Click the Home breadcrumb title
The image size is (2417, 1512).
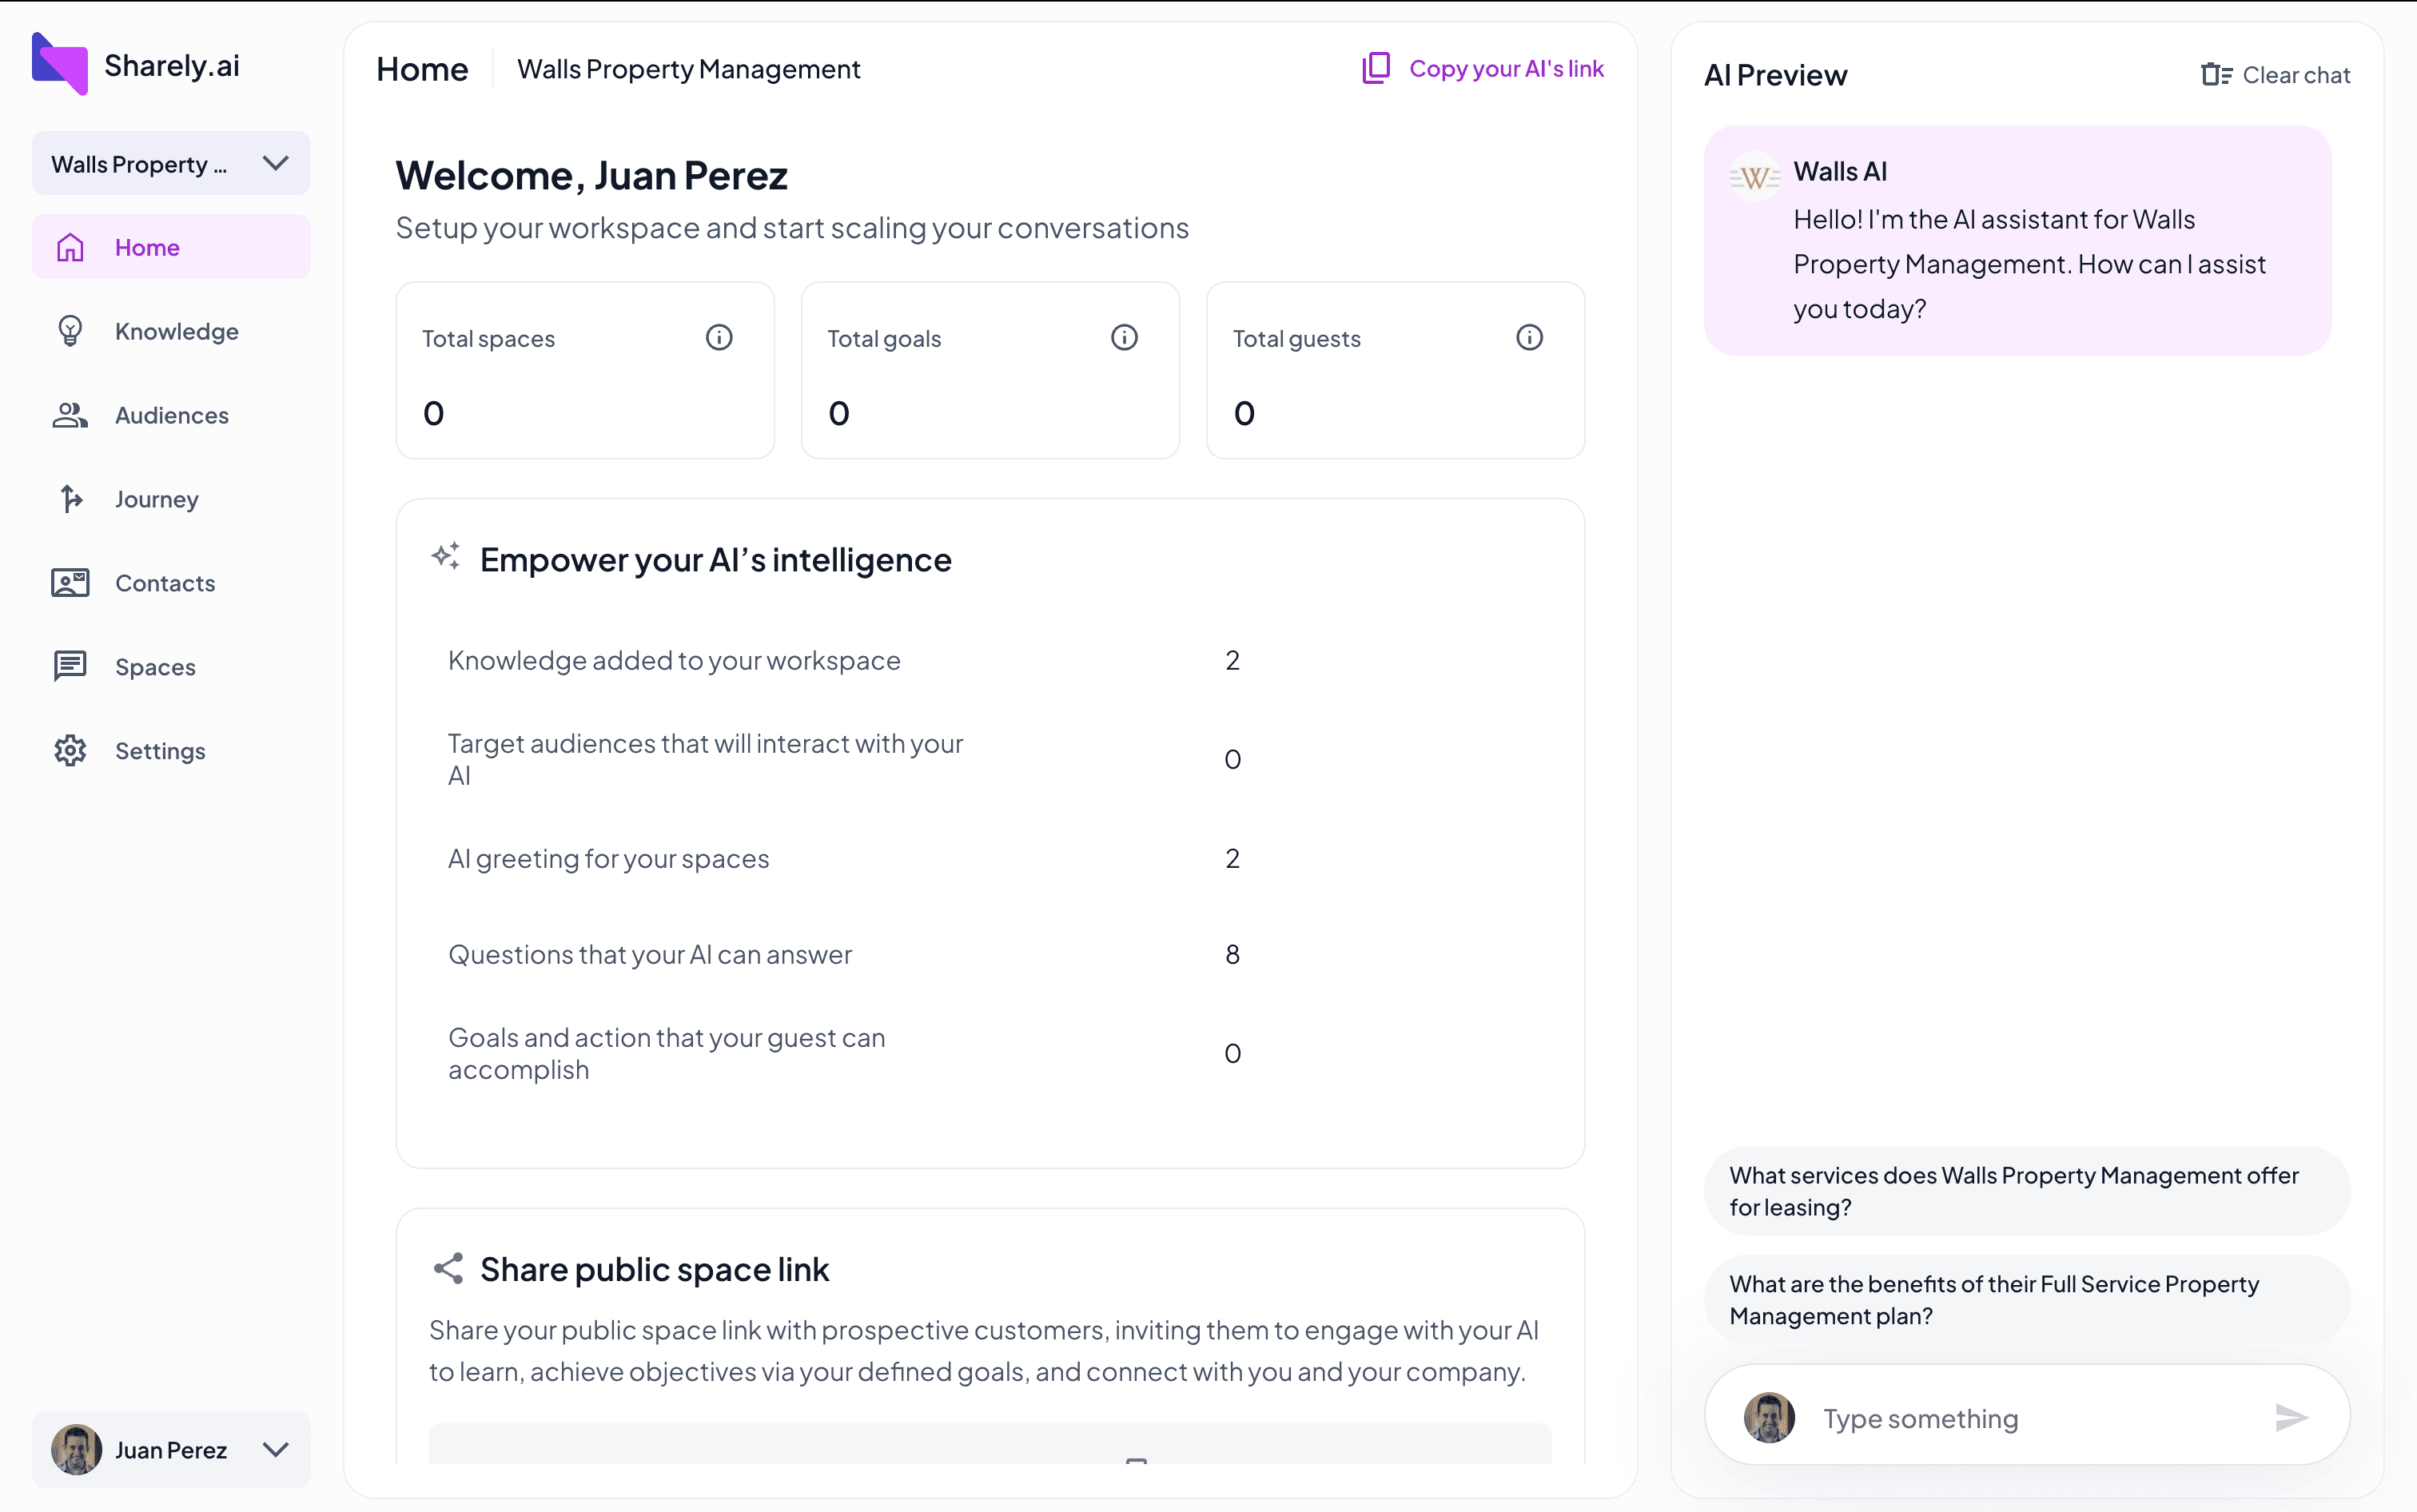point(422,69)
